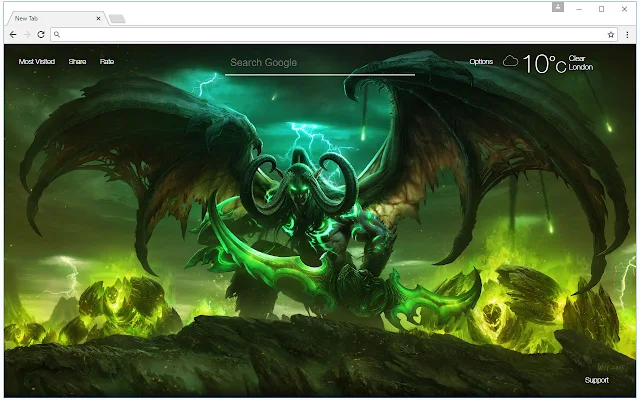Focus the browser address bar
640x400 pixels.
coord(334,35)
